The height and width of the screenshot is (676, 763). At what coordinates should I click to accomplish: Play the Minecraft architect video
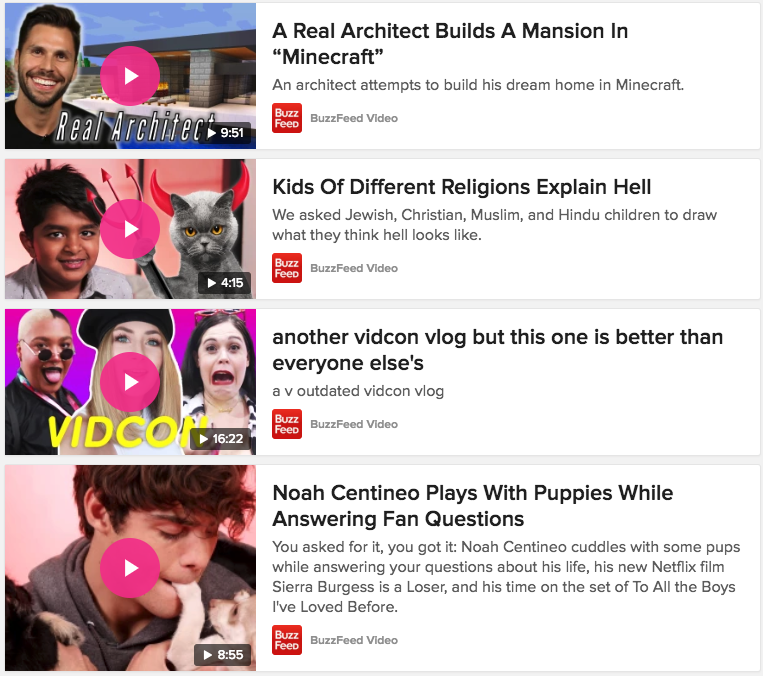pyautogui.click(x=130, y=76)
